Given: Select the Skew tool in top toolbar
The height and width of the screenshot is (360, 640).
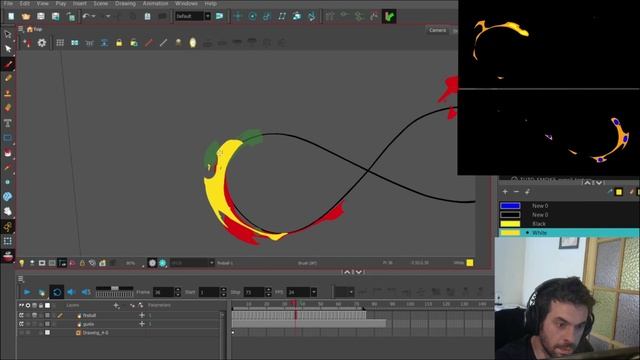Looking at the screenshot, I should pyautogui.click(x=282, y=16).
